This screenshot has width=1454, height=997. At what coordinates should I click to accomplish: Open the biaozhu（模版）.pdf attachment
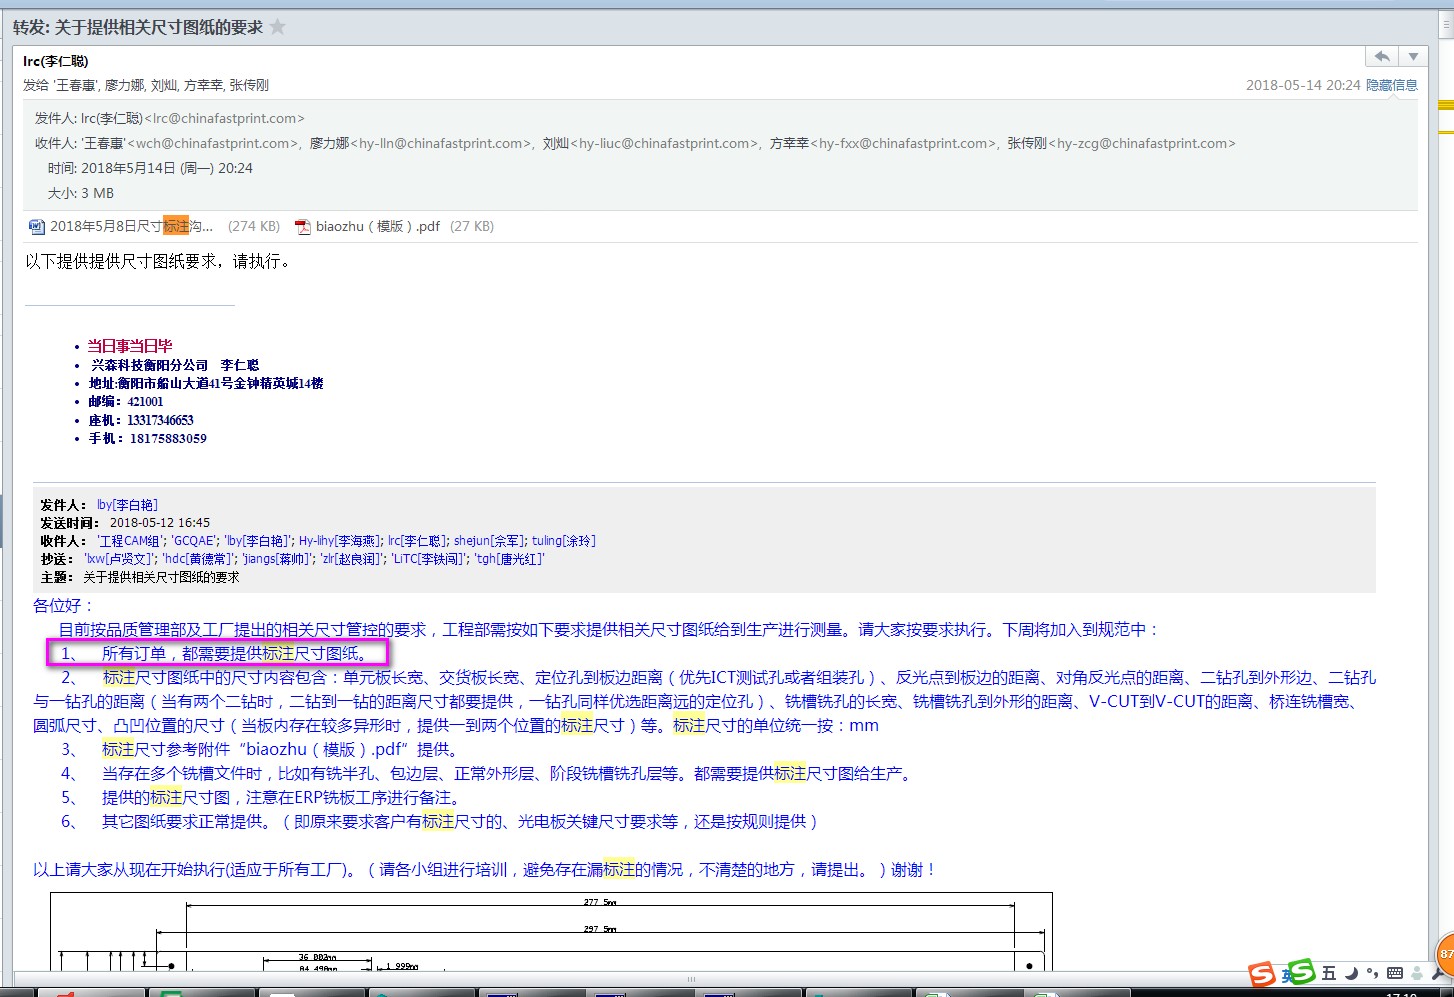(x=378, y=226)
